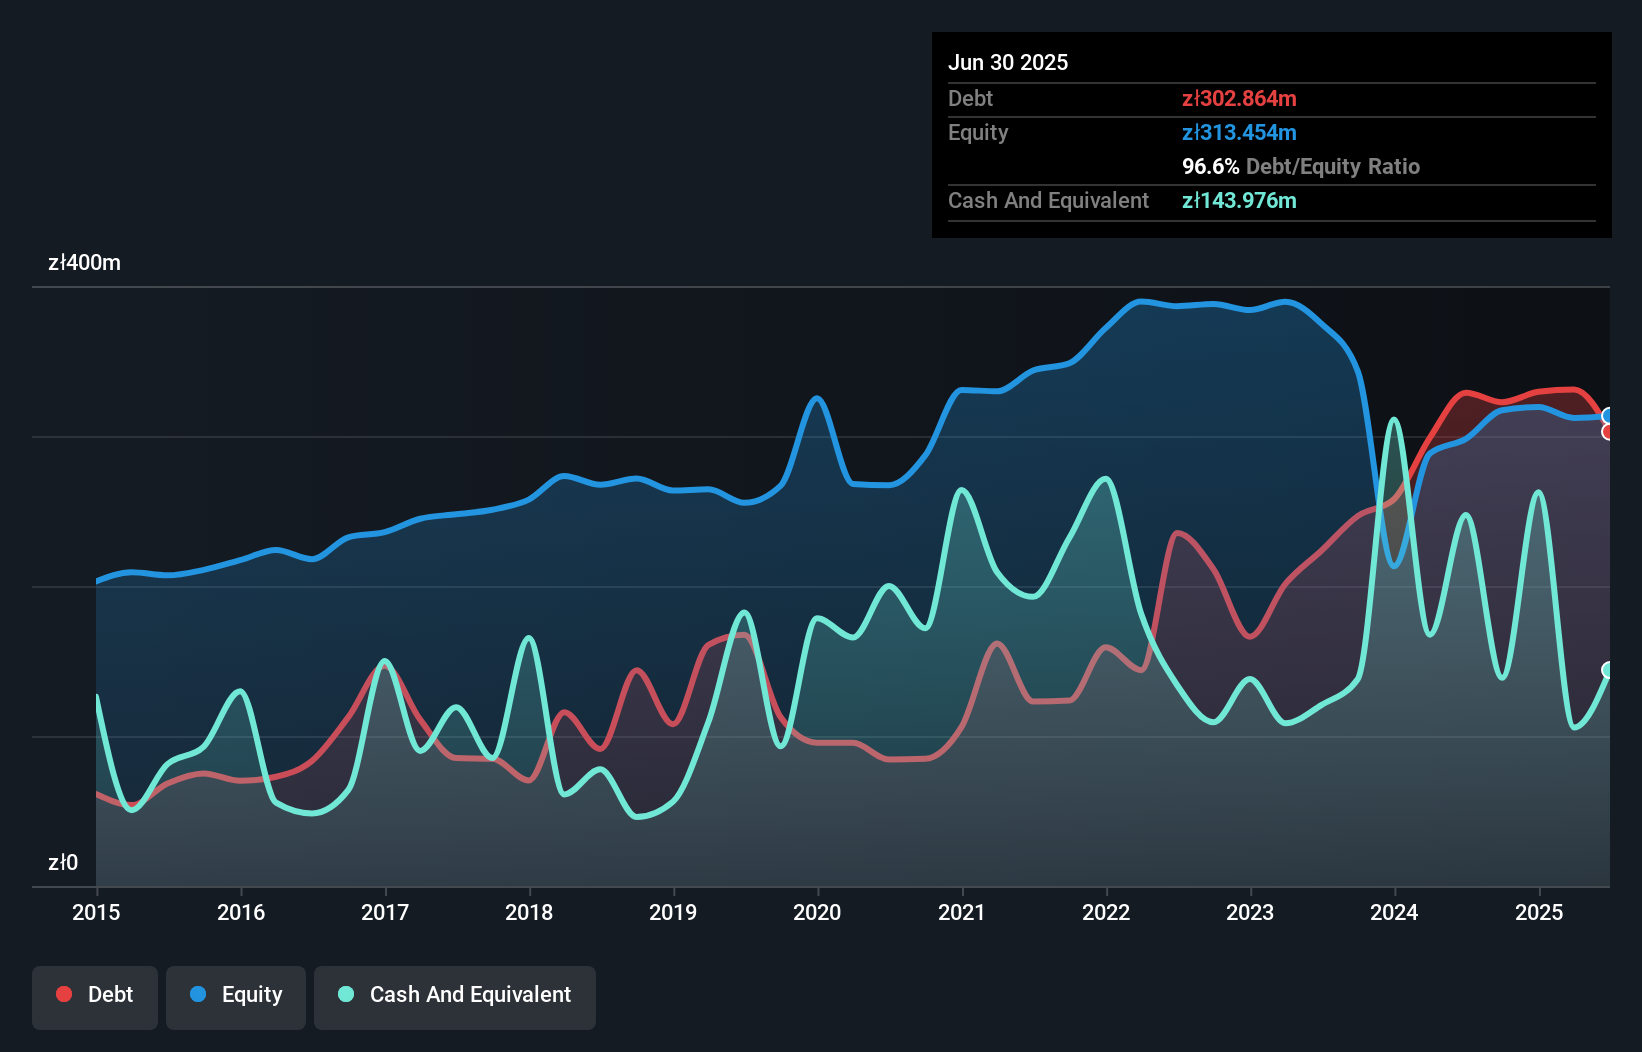Click the zł400m y-axis label
Viewport: 1642px width, 1052px height.
(84, 263)
